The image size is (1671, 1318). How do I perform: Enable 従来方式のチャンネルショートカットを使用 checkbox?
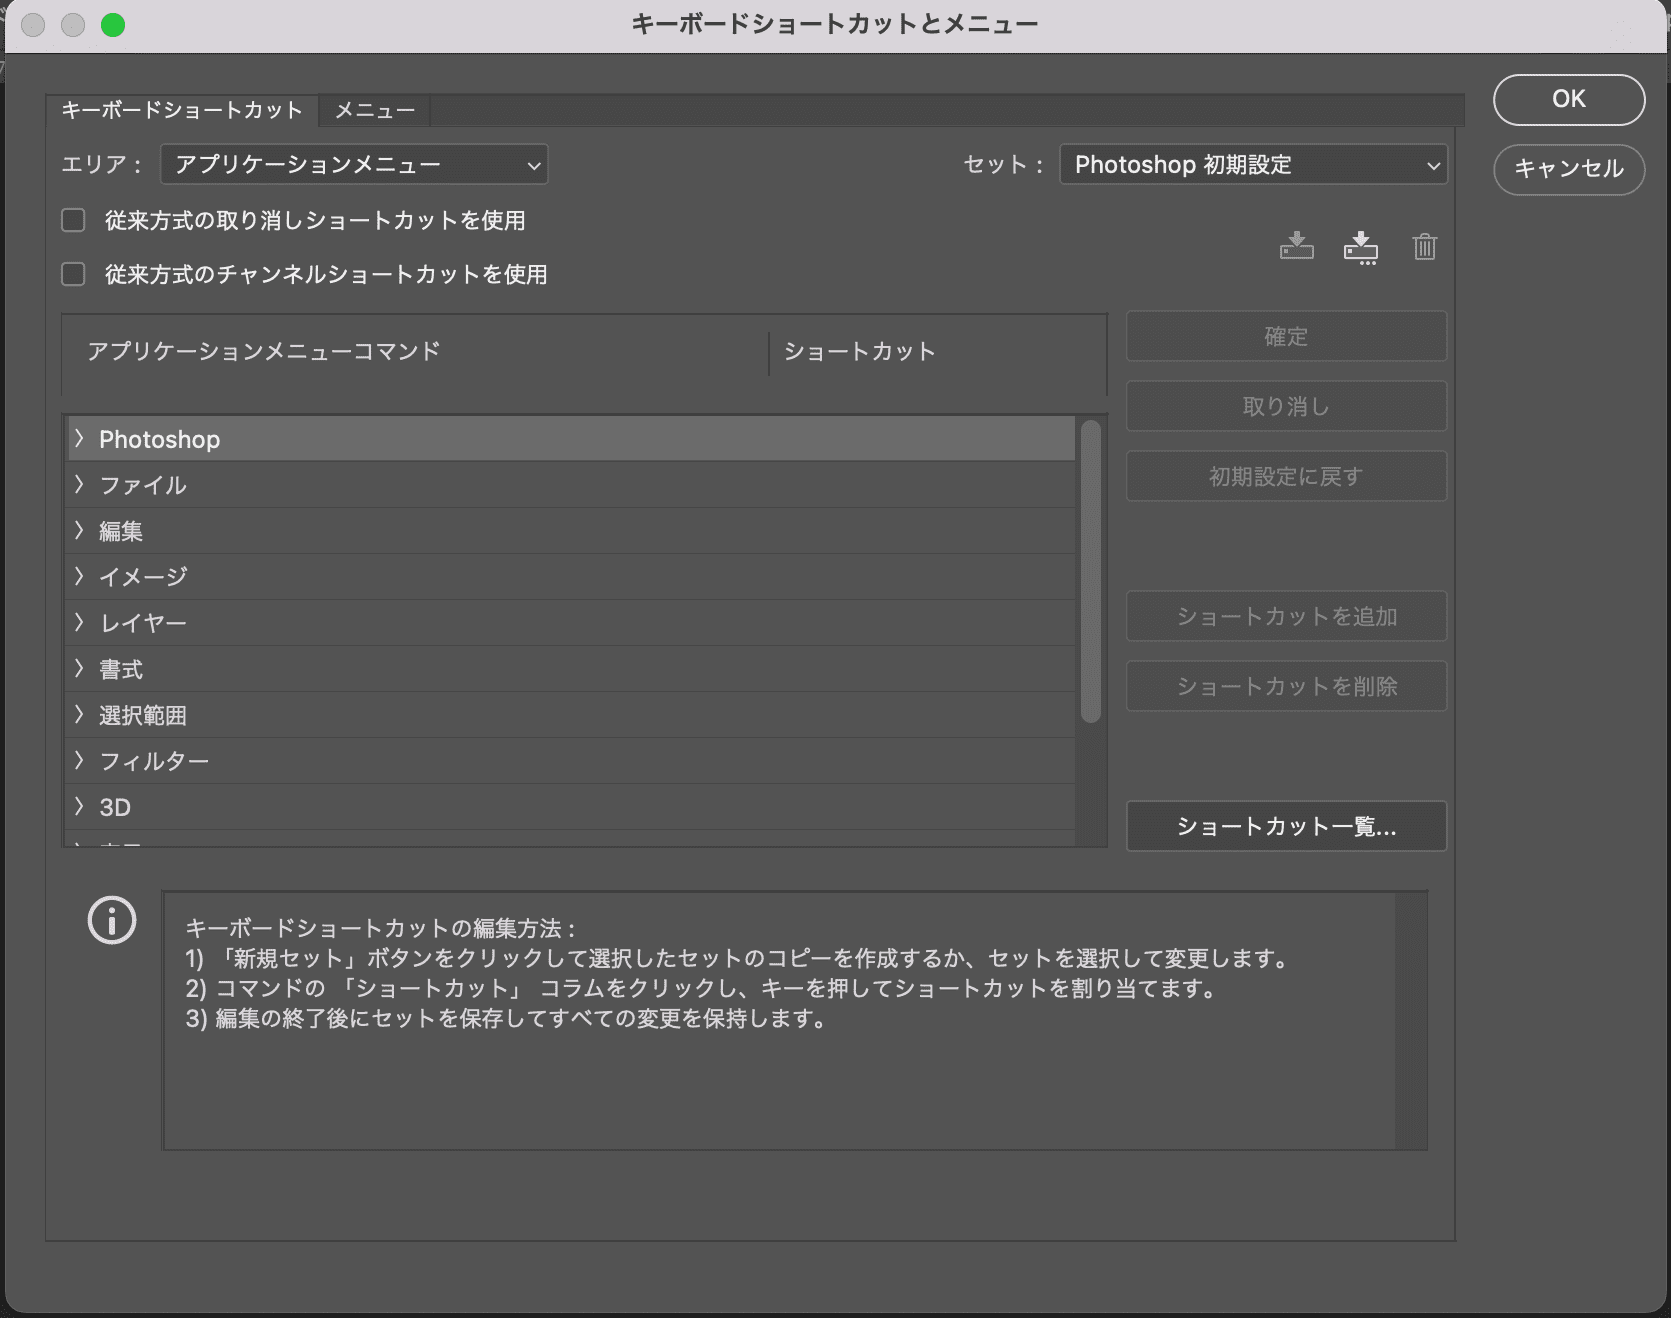(73, 274)
